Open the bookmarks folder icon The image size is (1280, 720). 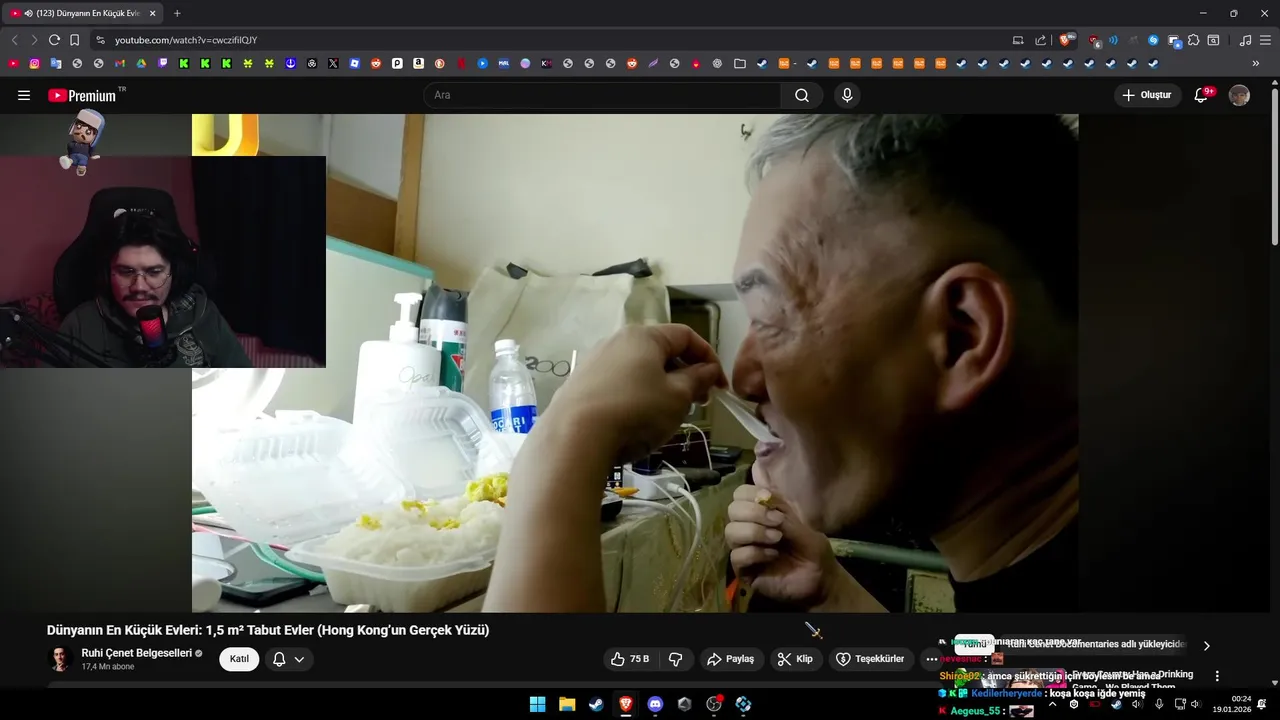click(x=739, y=63)
